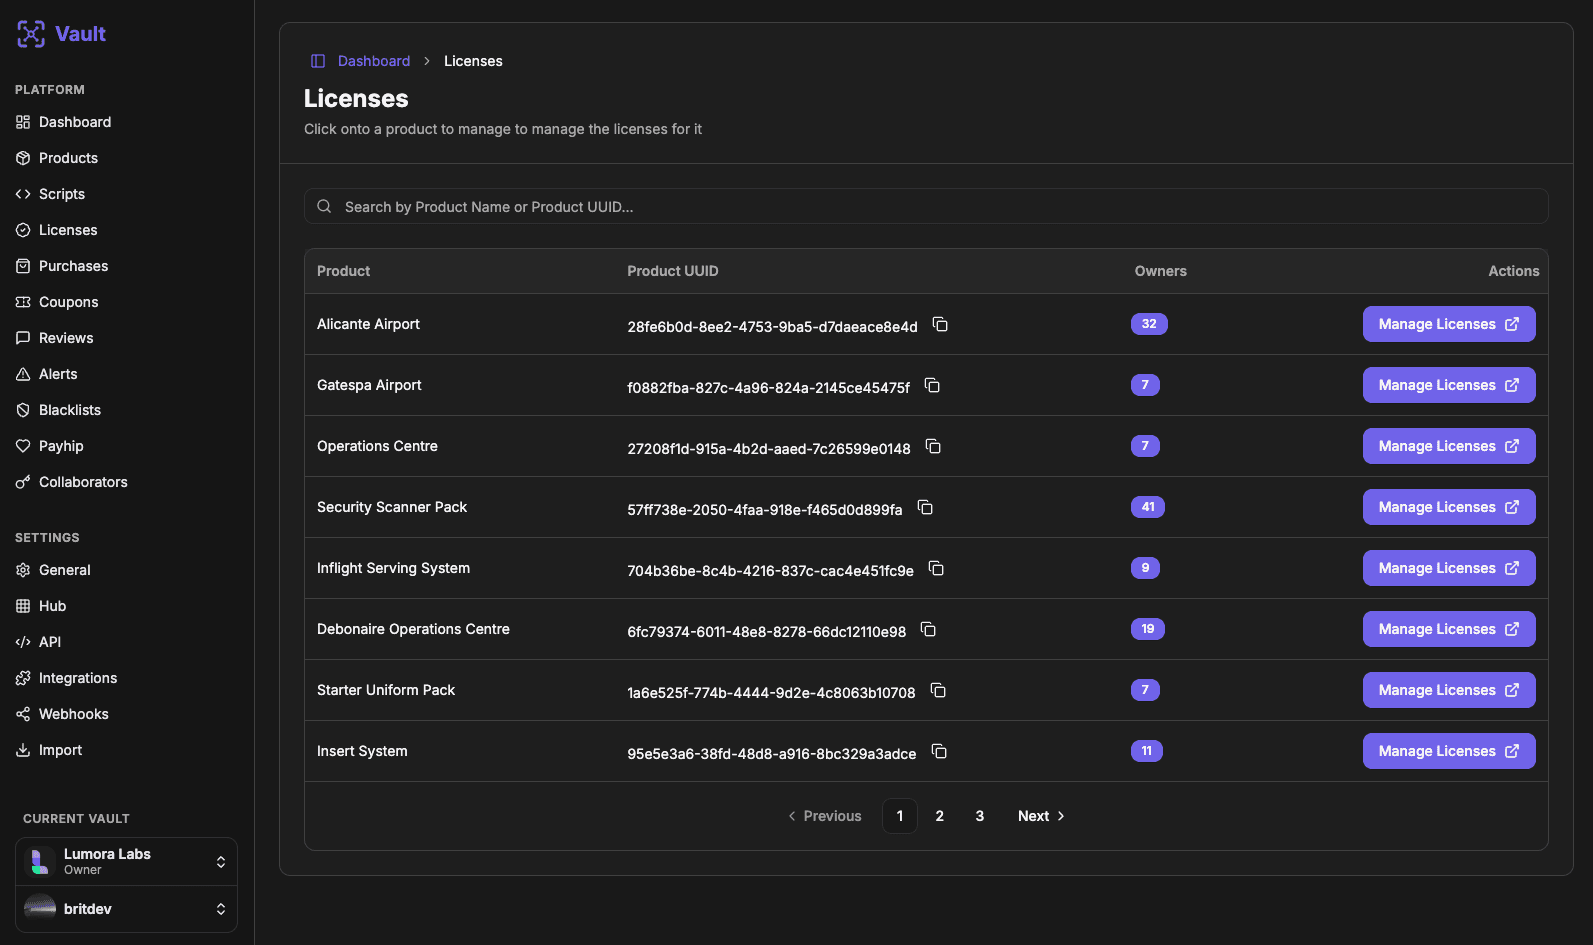Screen dimensions: 1593x945
Task: Copy the Insert System product UUID
Action: pyautogui.click(x=939, y=751)
